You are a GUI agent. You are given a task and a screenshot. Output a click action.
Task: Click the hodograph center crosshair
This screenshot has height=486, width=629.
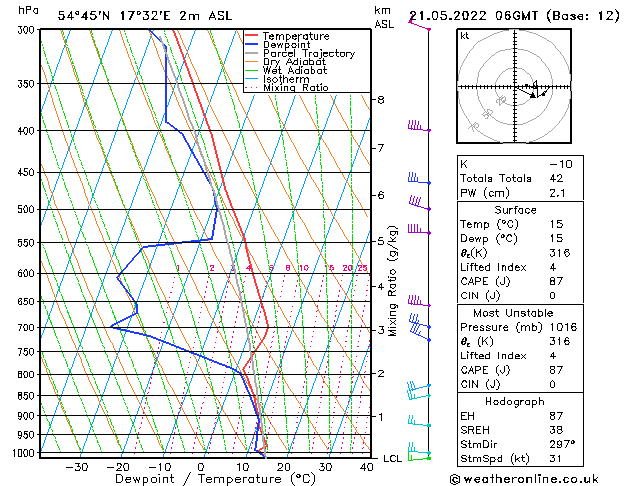coord(515,86)
